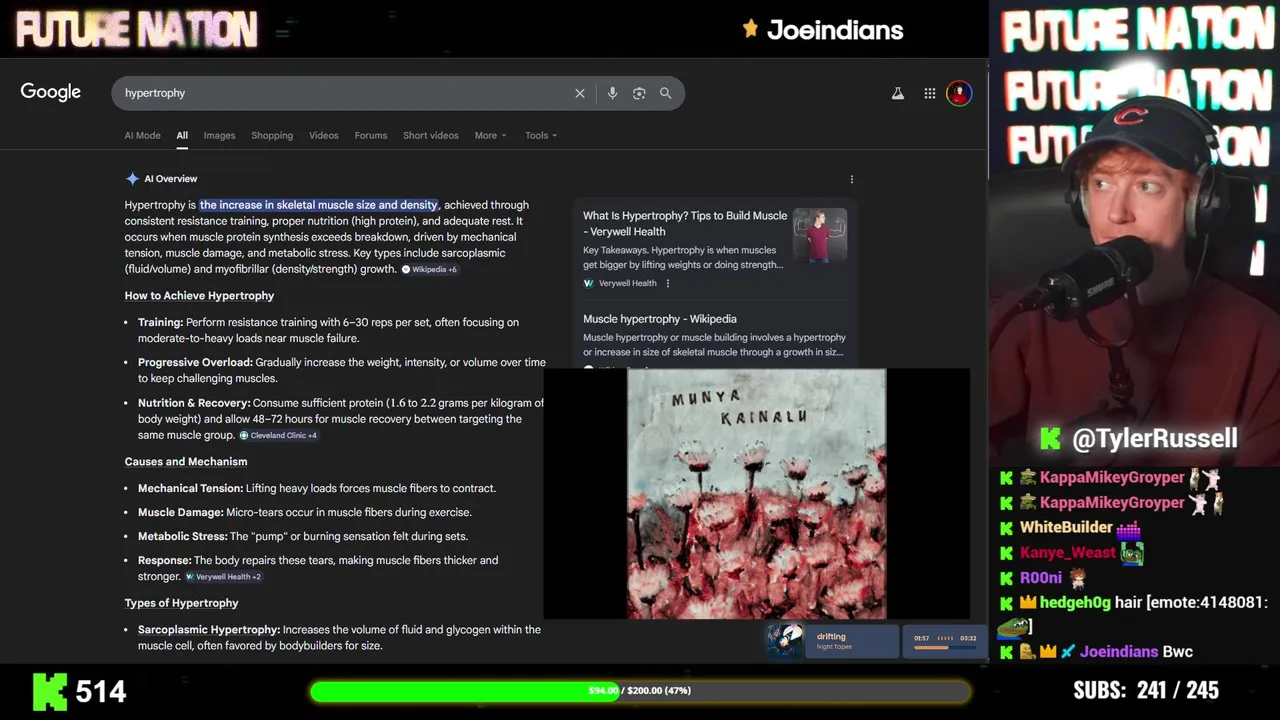This screenshot has width=1280, height=720.
Task: Open the Google apps grid
Action: [x=930, y=93]
